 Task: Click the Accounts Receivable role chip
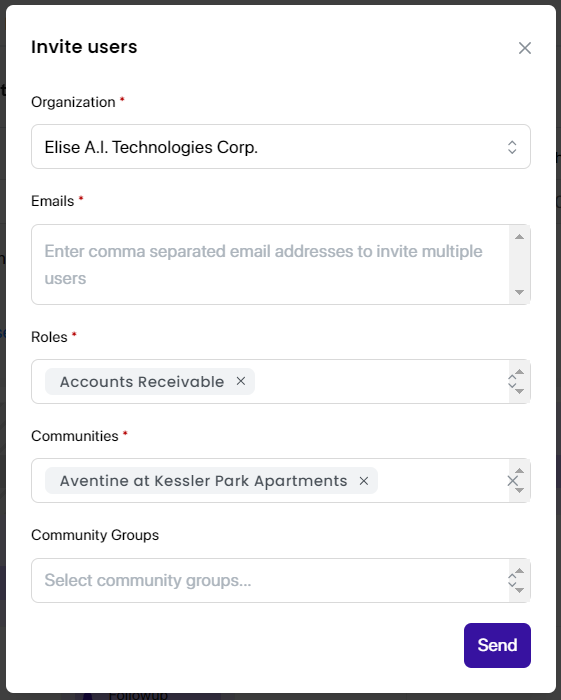pyautogui.click(x=142, y=382)
